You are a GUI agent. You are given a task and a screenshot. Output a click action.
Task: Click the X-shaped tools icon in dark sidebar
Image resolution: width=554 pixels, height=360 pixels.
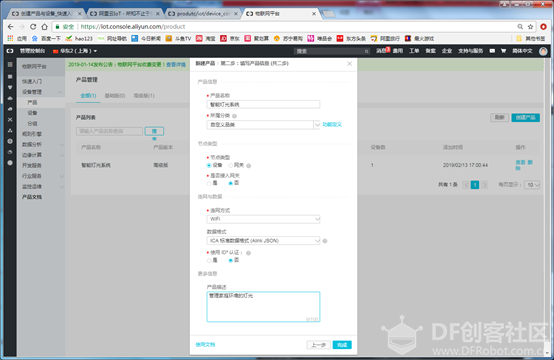click(x=10, y=120)
